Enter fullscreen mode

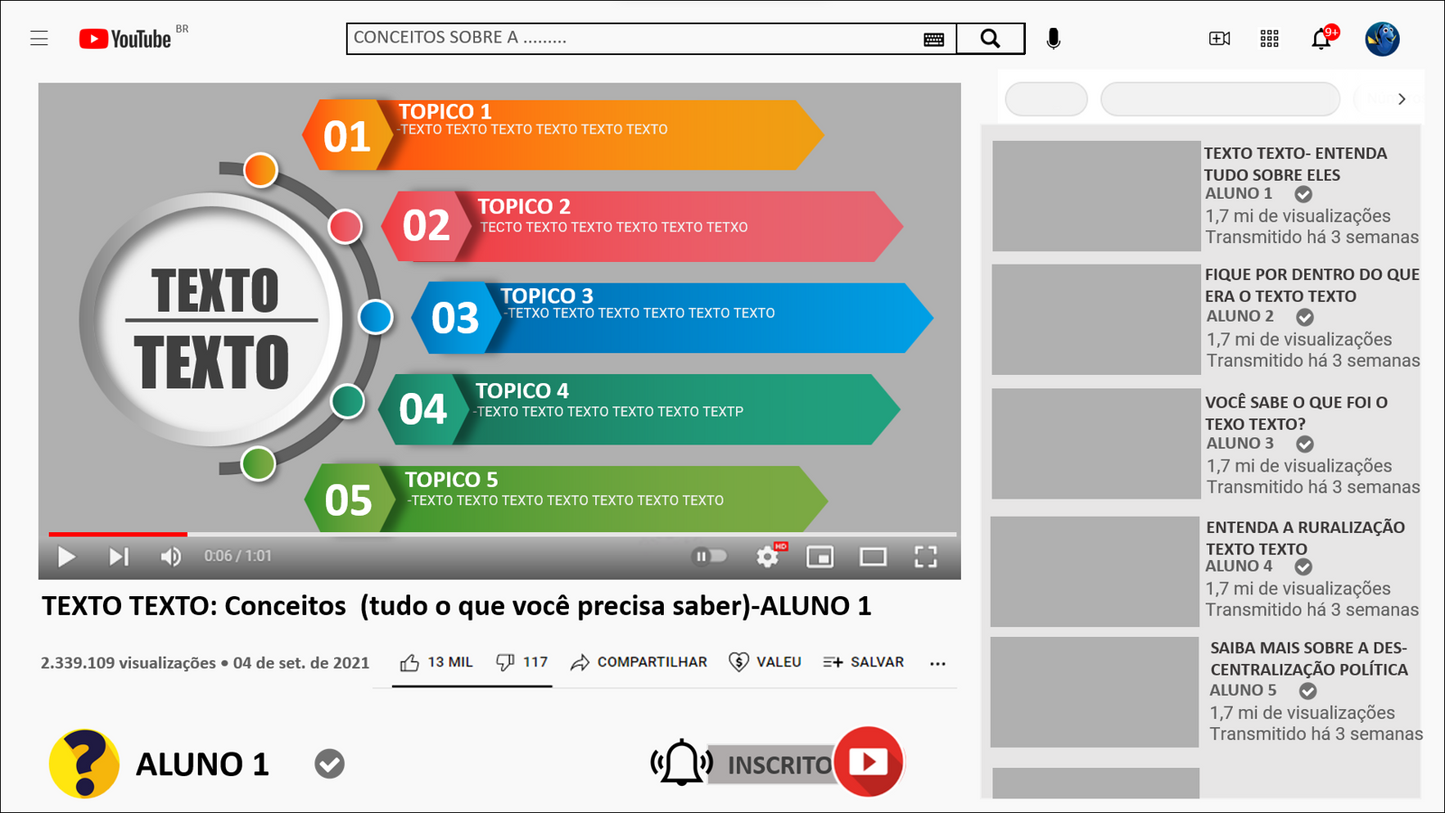tap(925, 557)
